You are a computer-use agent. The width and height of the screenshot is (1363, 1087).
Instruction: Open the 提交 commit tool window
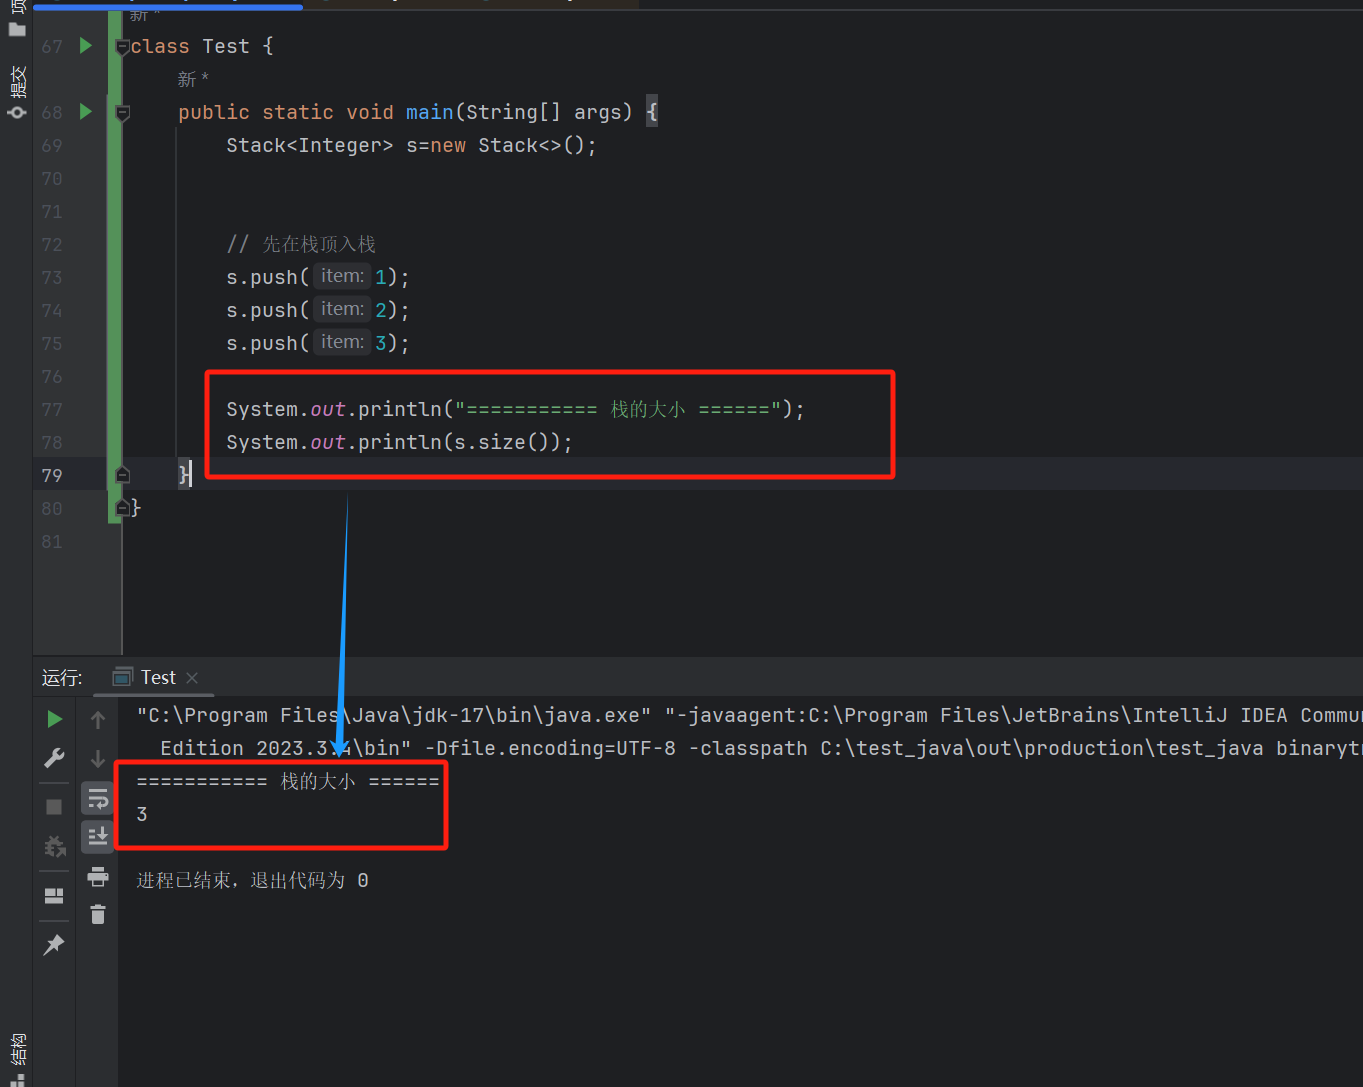(16, 92)
